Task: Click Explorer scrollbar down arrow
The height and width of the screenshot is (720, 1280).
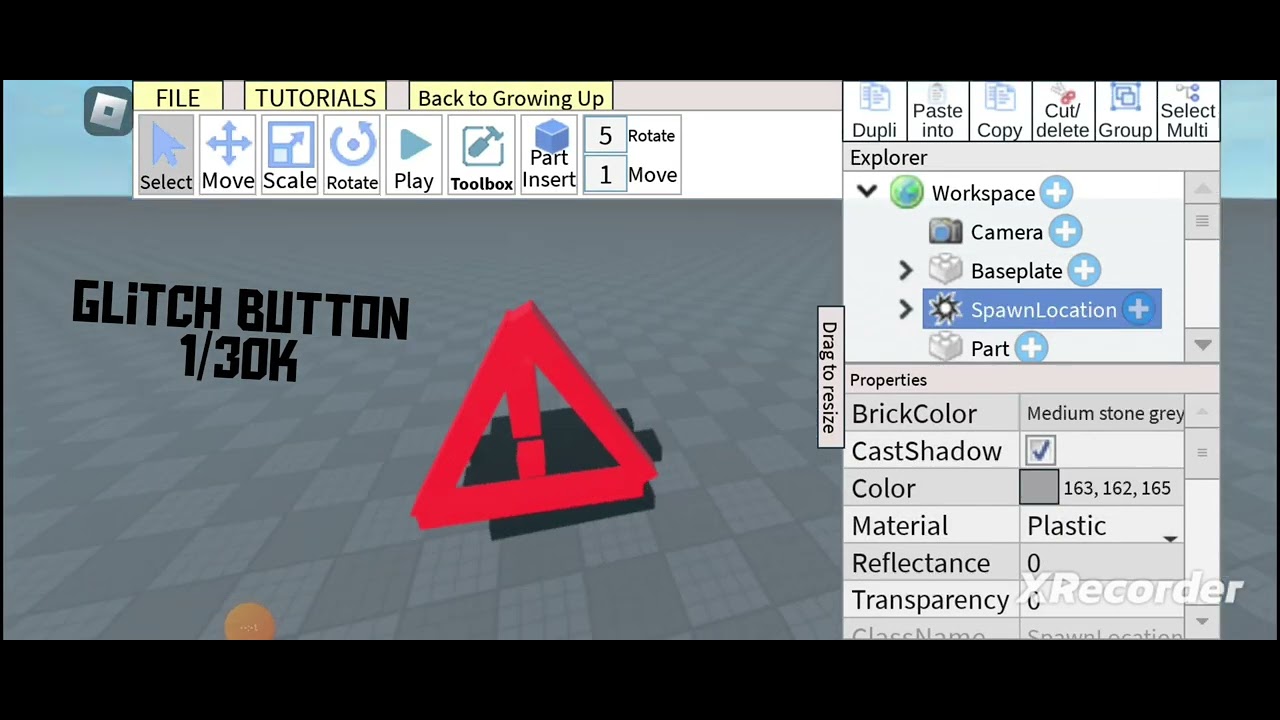Action: pos(1203,345)
